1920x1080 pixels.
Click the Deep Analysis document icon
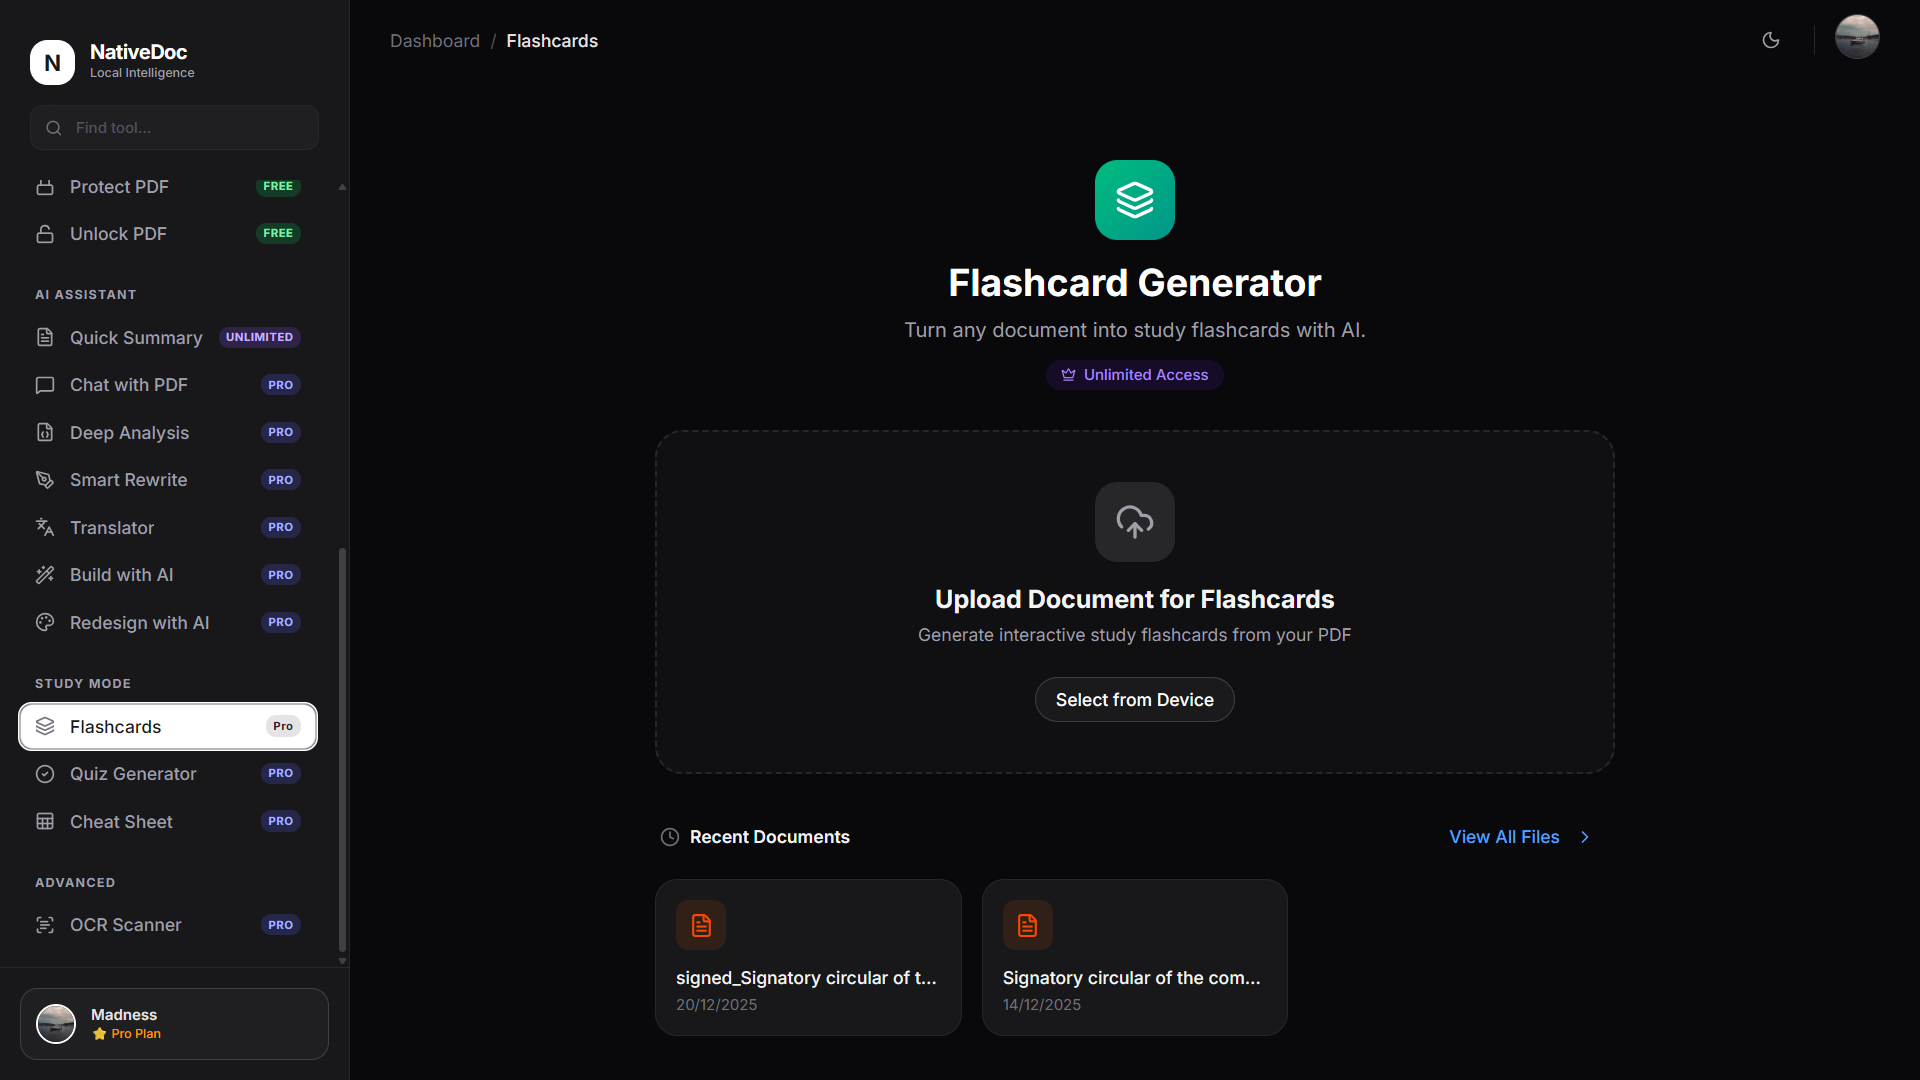click(x=45, y=432)
